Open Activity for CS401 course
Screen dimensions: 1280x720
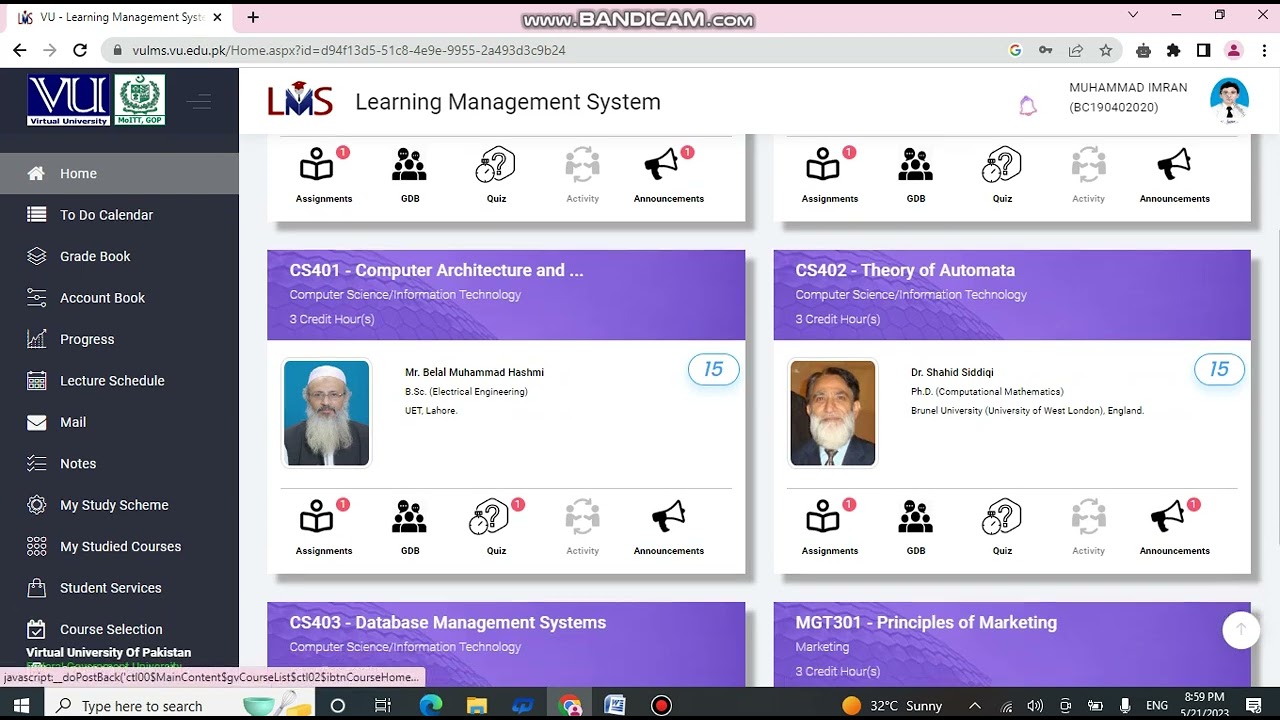(582, 527)
